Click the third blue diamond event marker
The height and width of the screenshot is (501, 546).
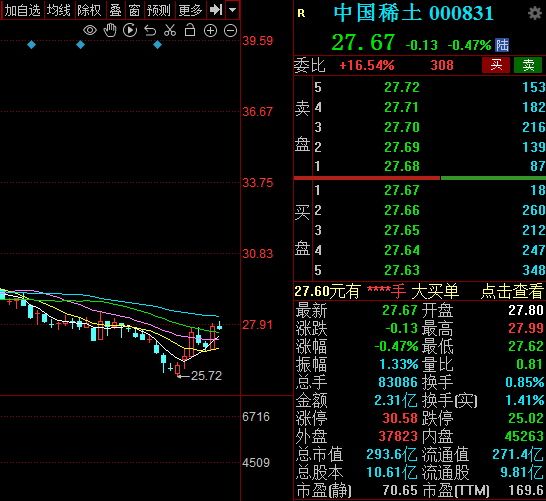point(157,45)
